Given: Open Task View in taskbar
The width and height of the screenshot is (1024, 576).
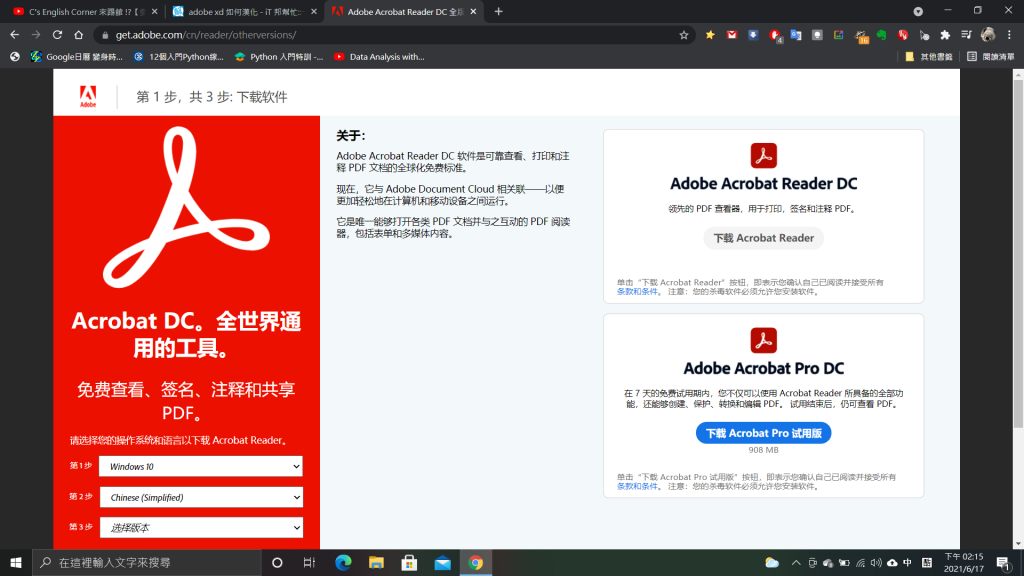Looking at the screenshot, I should 310,562.
